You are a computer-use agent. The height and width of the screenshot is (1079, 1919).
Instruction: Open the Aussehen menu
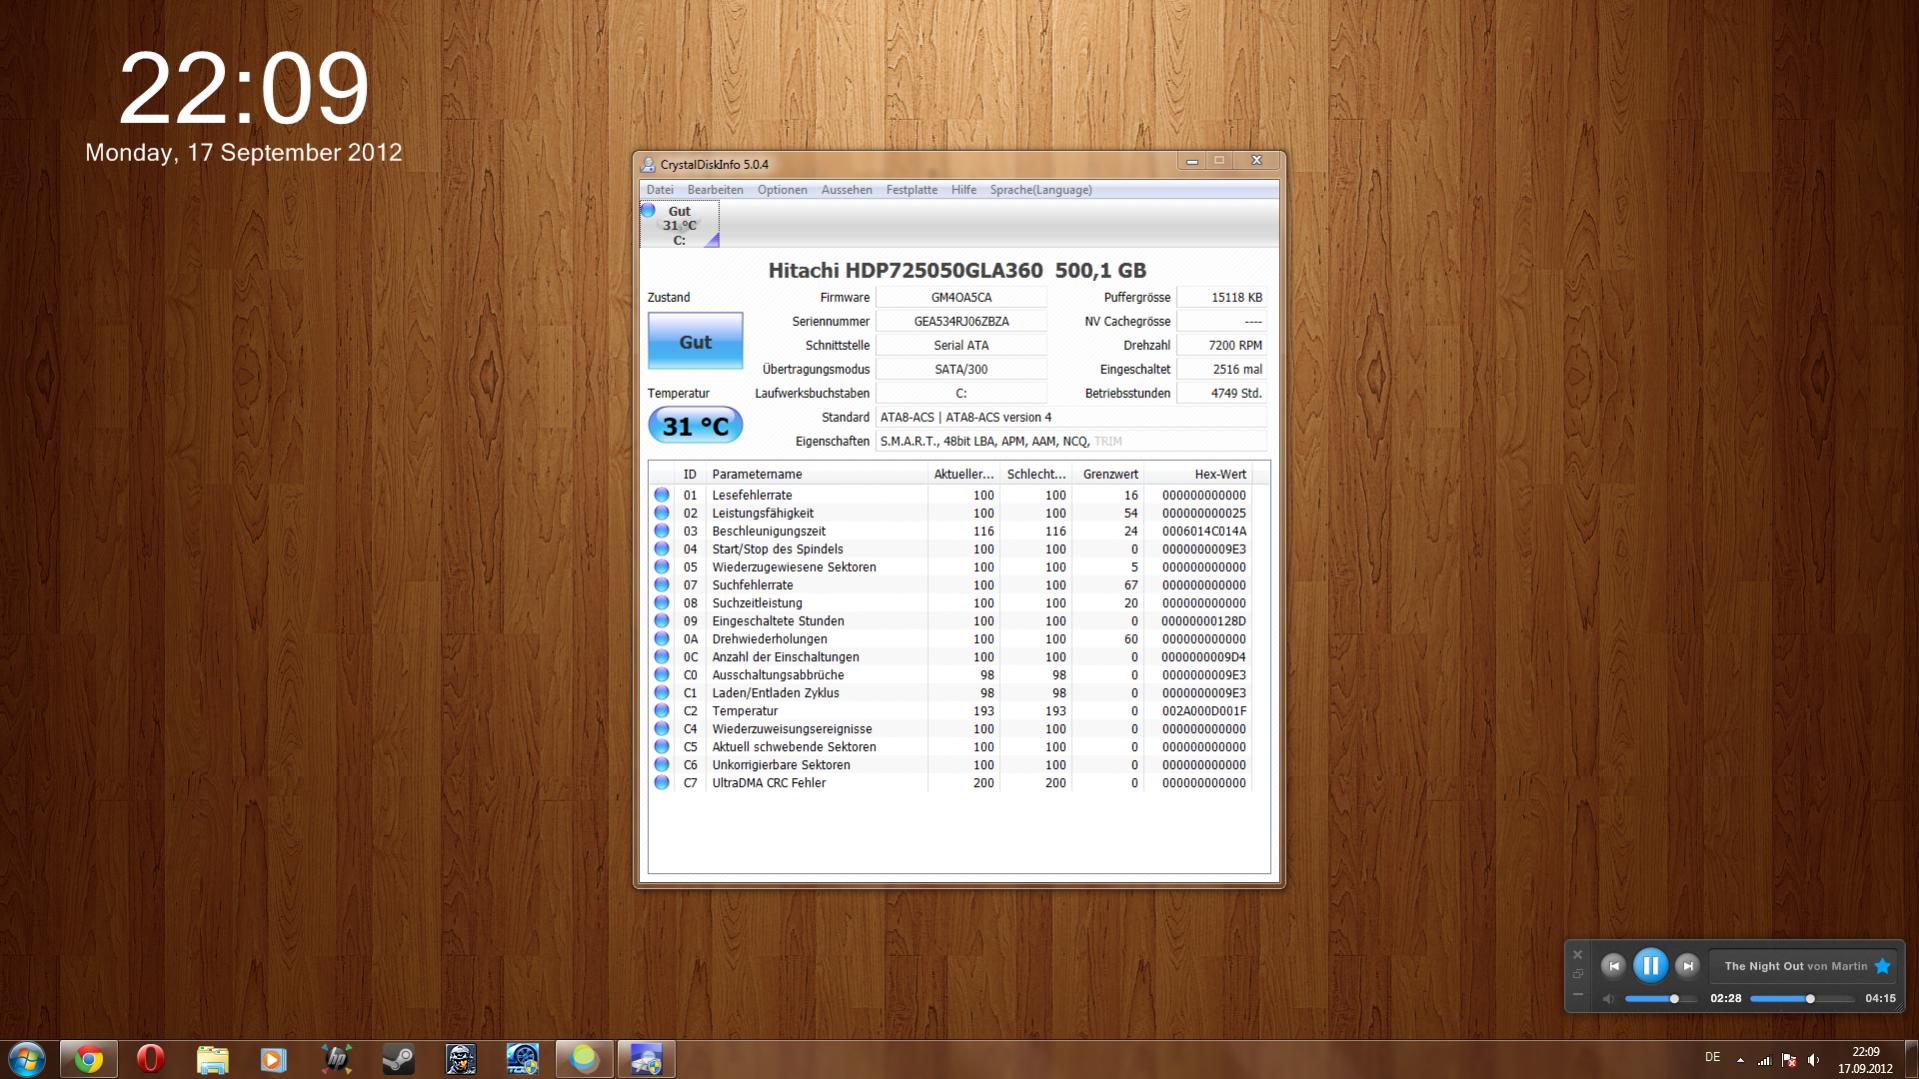pos(846,190)
